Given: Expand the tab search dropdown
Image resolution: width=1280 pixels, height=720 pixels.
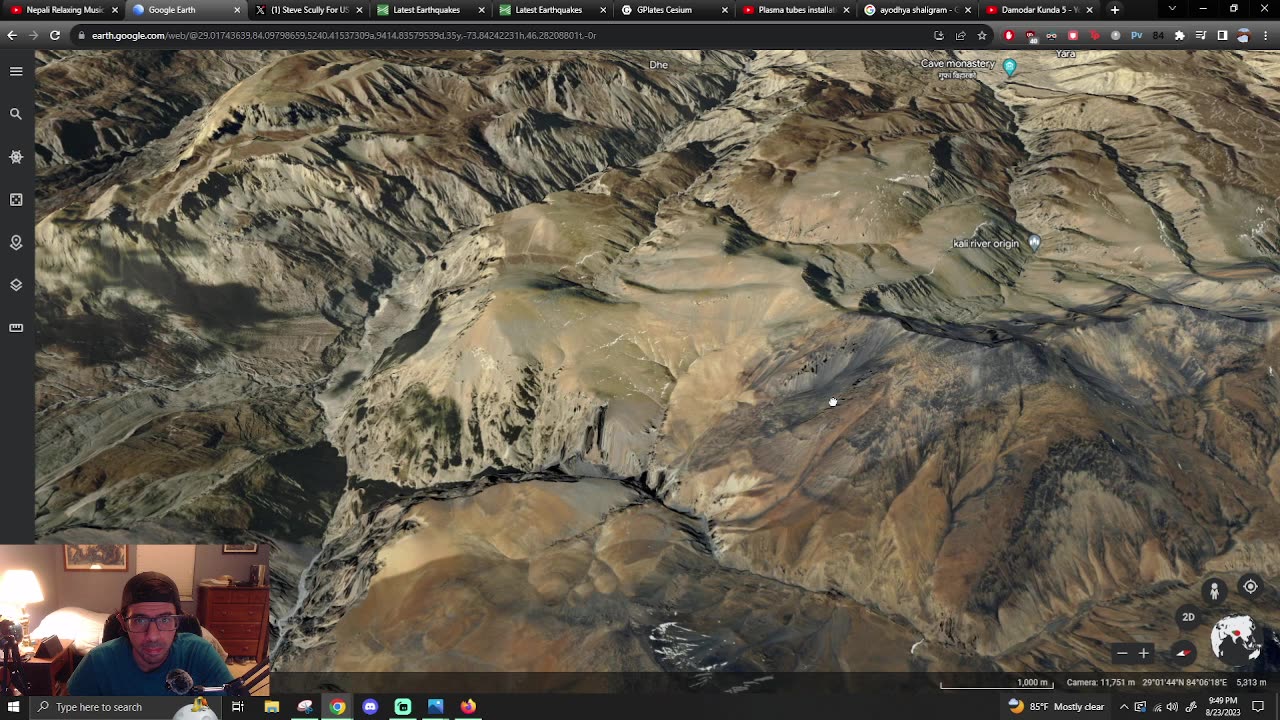Looking at the screenshot, I should click(x=1172, y=9).
